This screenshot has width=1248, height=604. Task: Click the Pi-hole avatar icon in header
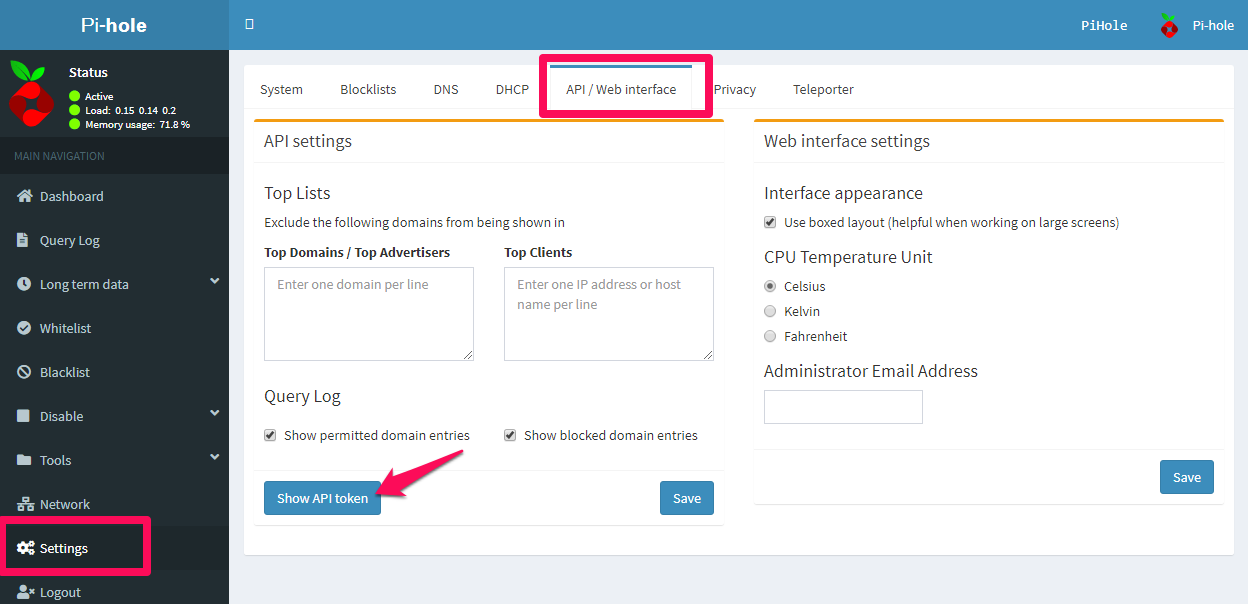1169,25
